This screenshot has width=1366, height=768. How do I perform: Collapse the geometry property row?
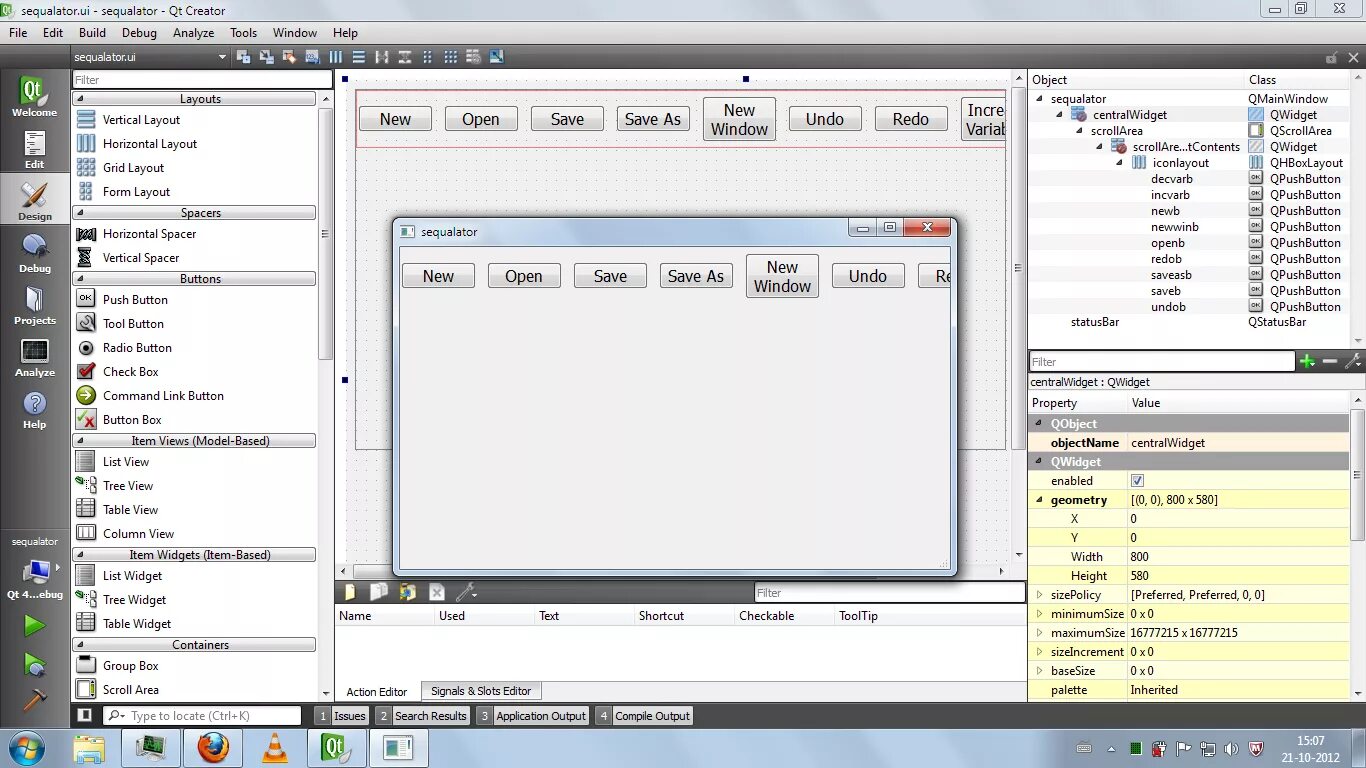point(1040,500)
